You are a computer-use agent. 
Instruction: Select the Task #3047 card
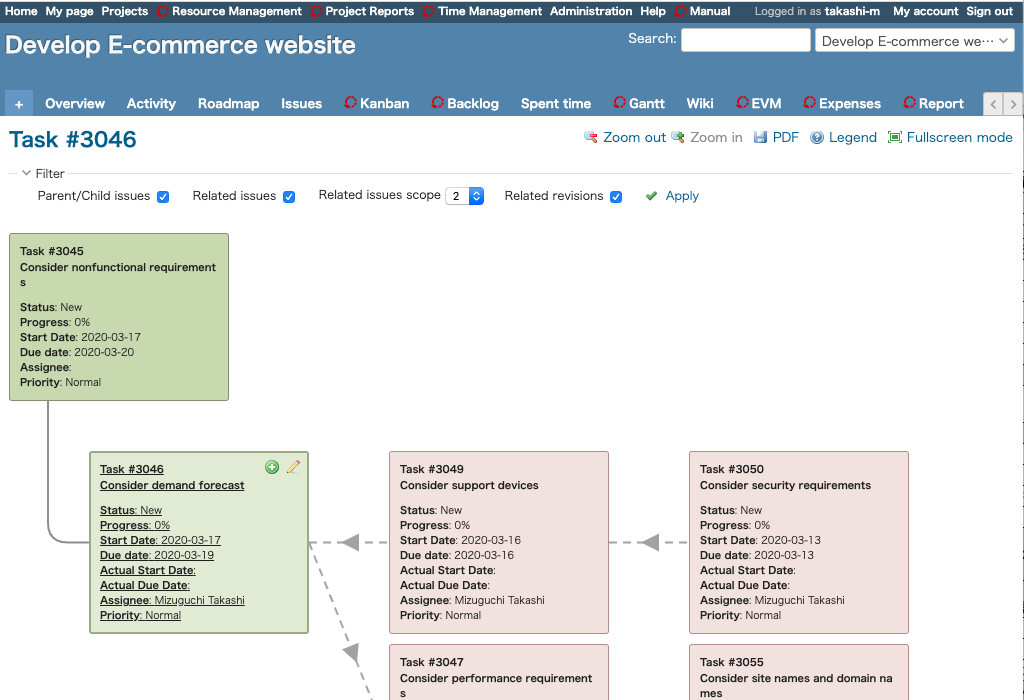pos(499,672)
